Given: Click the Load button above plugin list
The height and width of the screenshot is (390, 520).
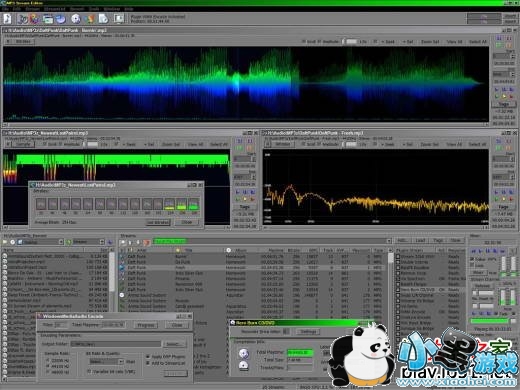Looking at the screenshot, I should point(420,240).
